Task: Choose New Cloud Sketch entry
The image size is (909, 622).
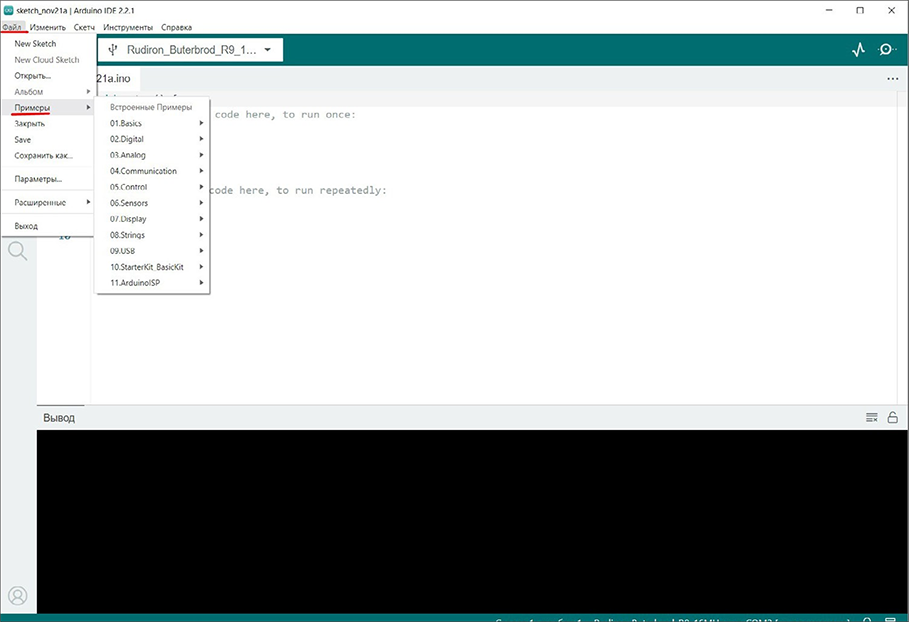Action: coord(48,60)
